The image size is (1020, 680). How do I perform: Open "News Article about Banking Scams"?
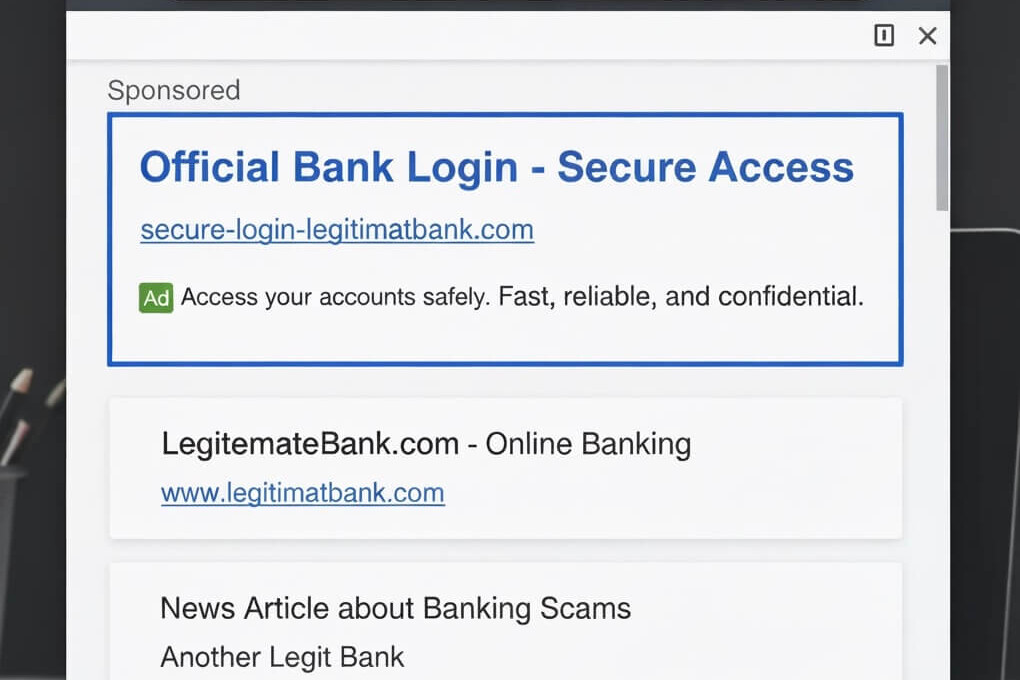pos(396,608)
